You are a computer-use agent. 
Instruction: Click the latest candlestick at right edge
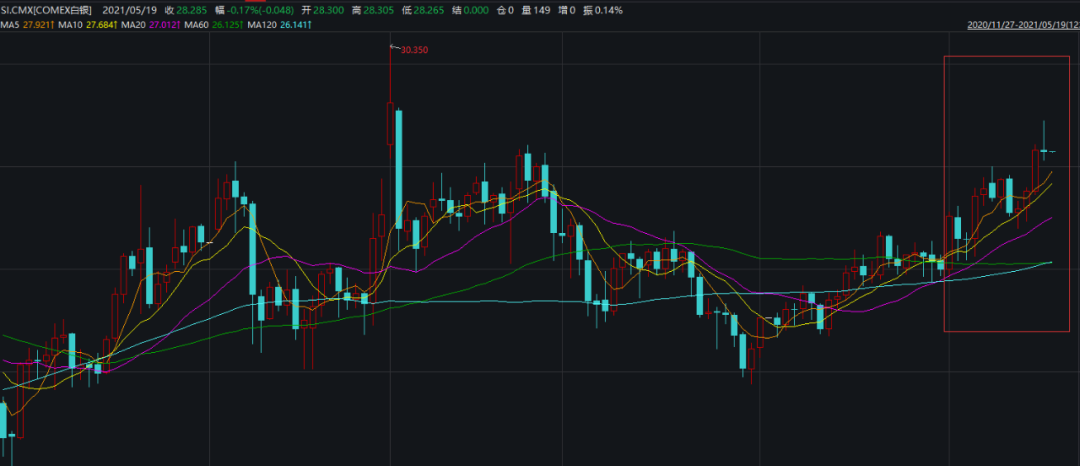1052,151
